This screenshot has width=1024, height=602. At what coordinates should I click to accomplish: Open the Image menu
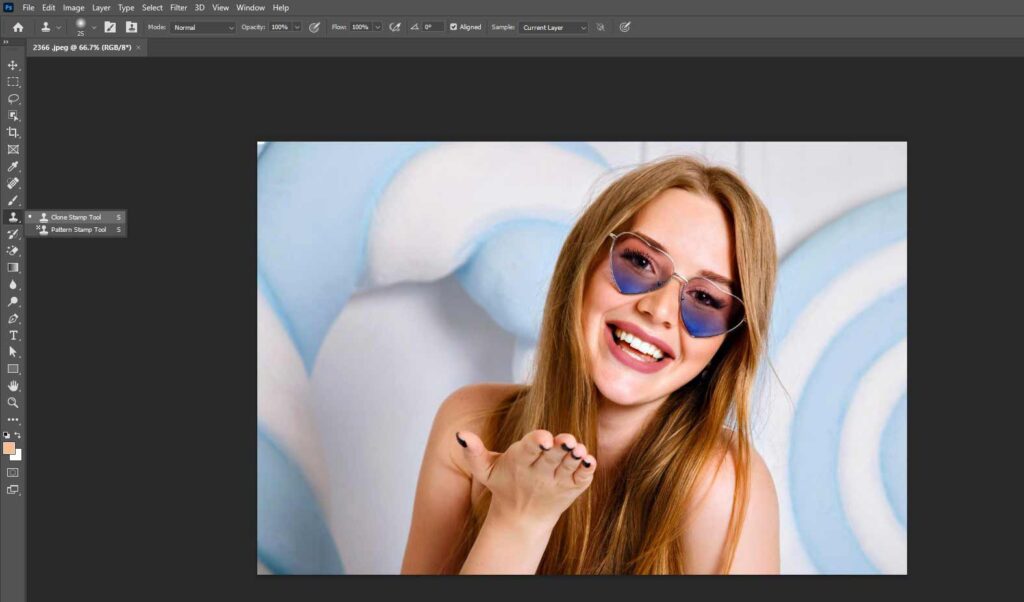click(73, 8)
